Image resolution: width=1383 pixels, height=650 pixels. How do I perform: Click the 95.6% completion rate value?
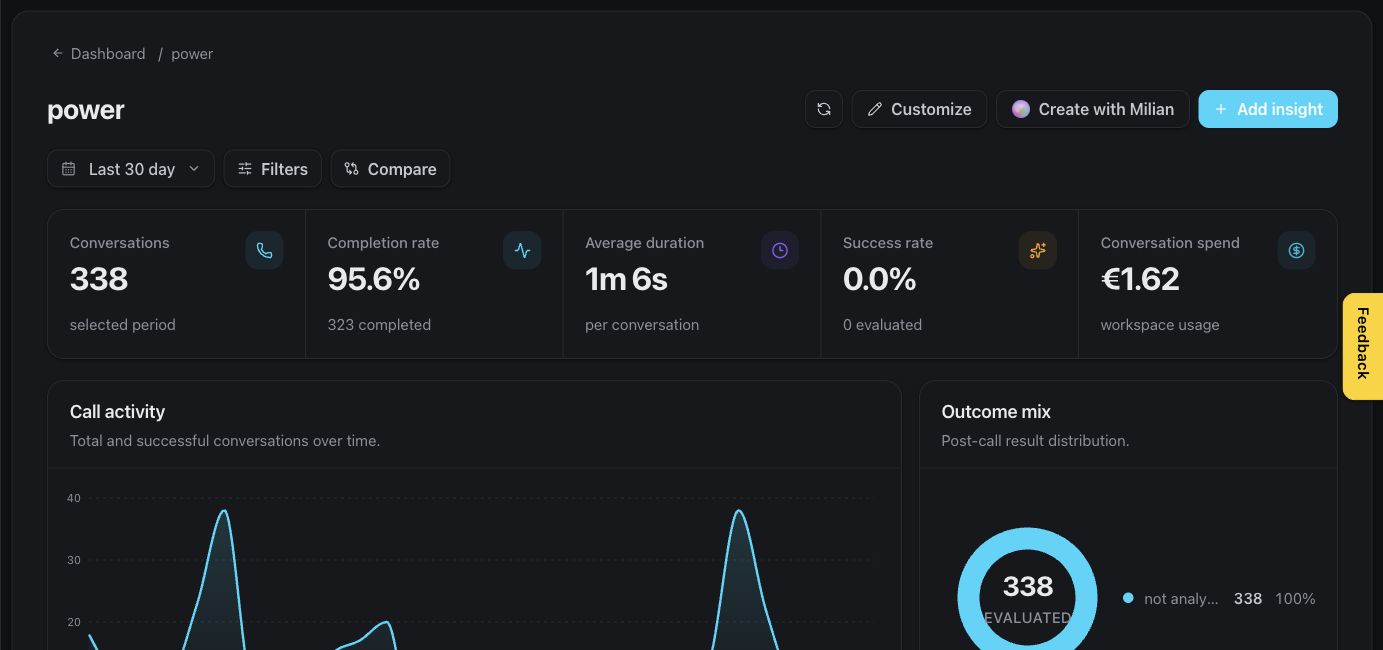374,279
